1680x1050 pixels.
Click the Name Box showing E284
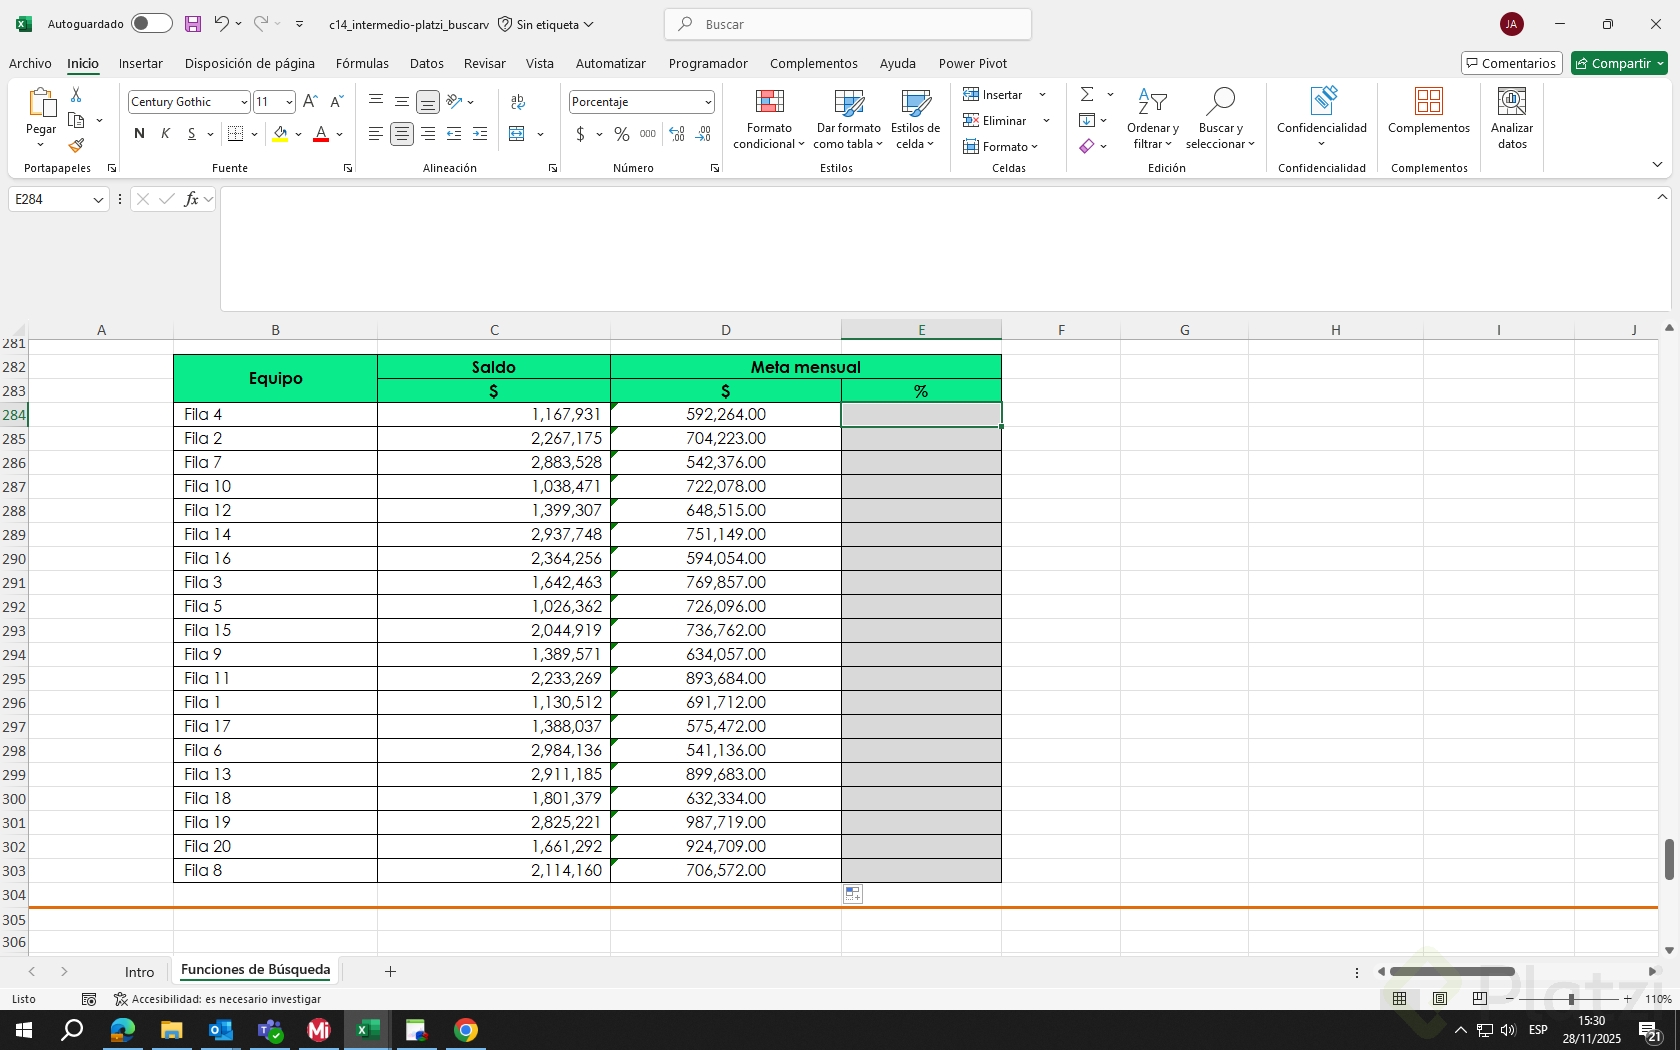pyautogui.click(x=58, y=199)
